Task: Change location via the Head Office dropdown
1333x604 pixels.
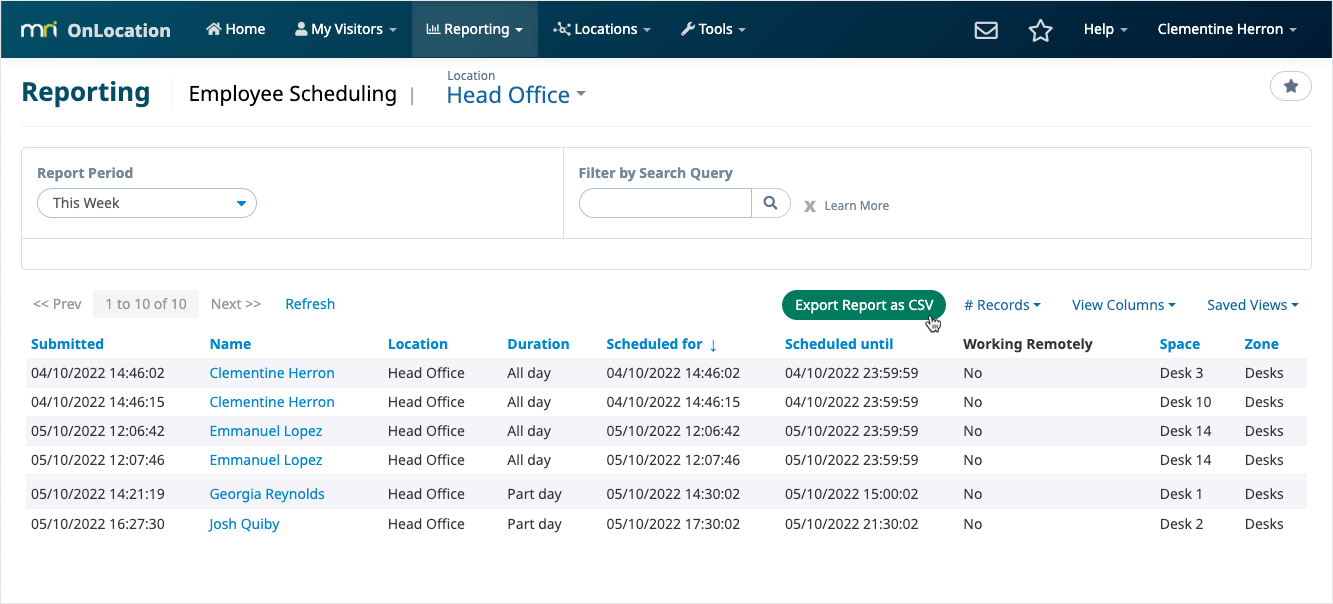Action: pos(516,95)
